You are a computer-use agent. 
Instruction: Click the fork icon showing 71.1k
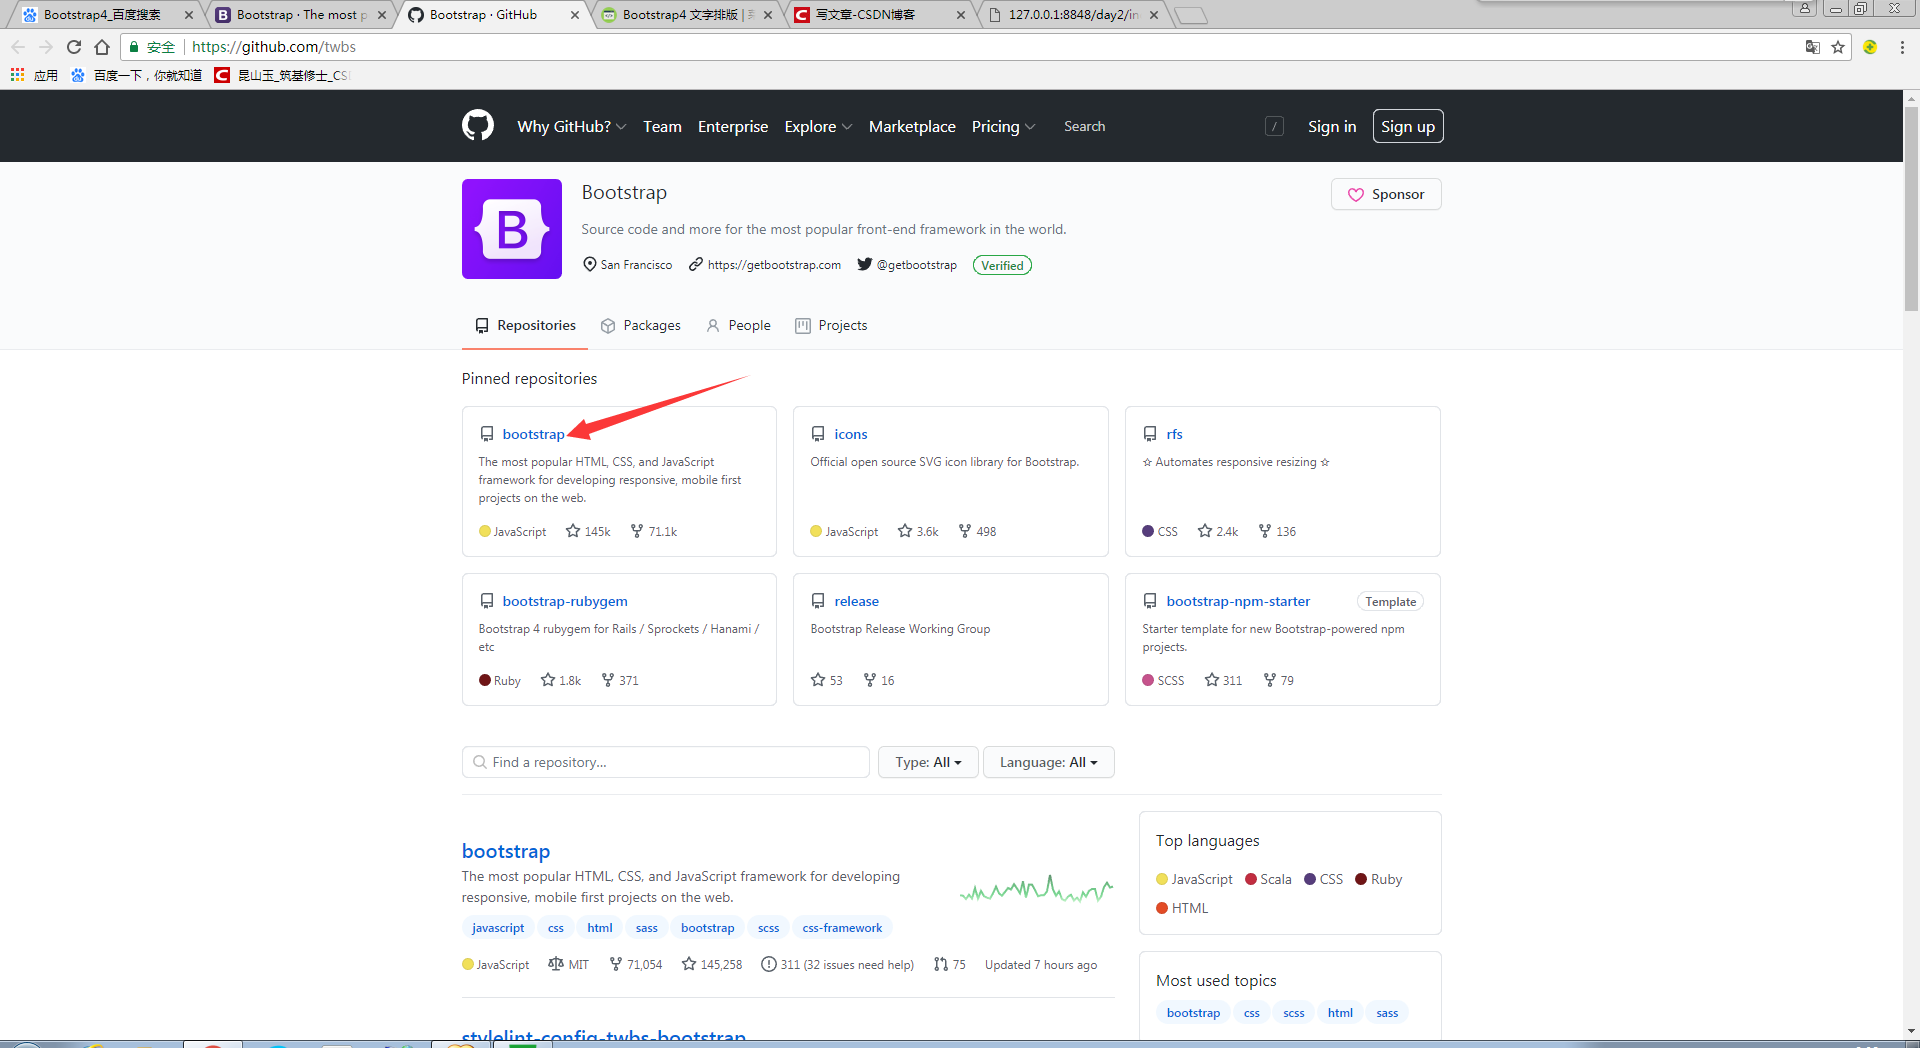coord(637,531)
